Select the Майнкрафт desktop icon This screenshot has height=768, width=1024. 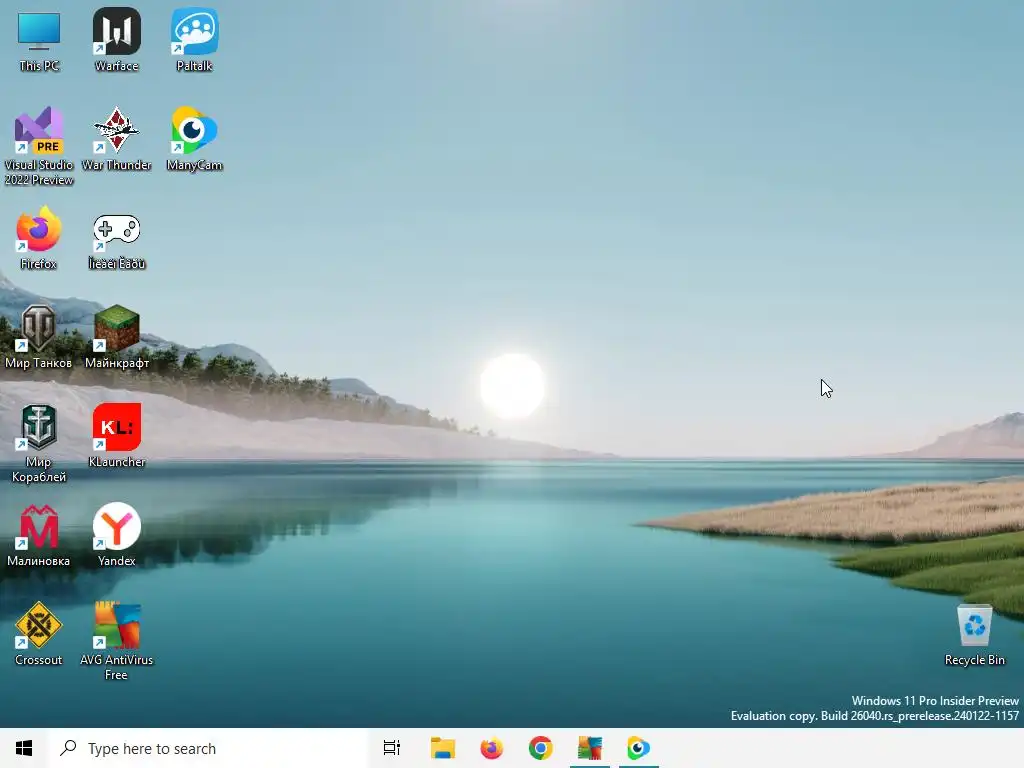coord(116,338)
